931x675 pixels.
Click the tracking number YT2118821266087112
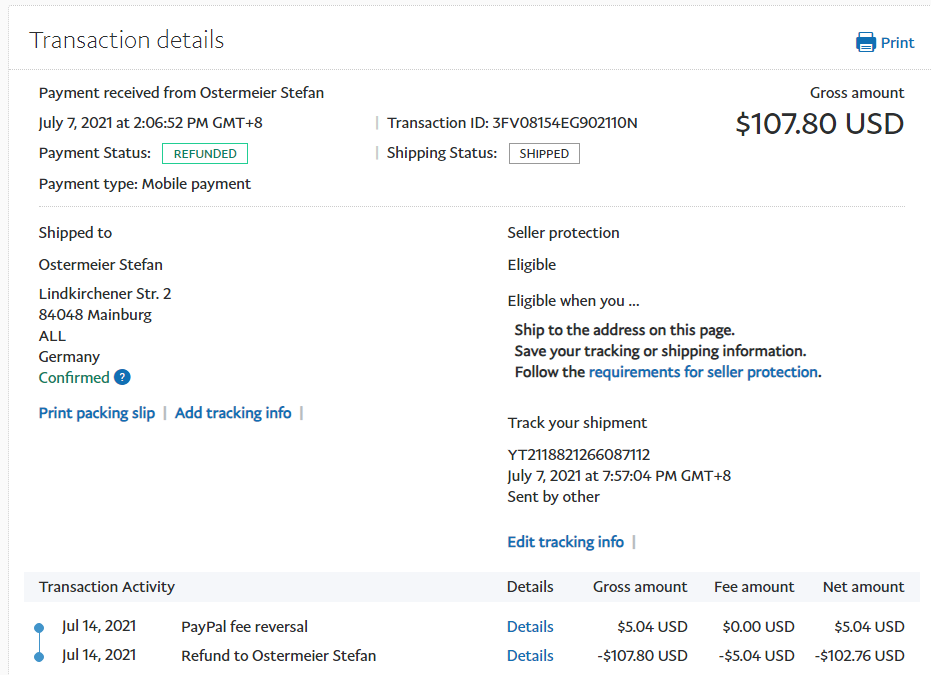point(579,455)
